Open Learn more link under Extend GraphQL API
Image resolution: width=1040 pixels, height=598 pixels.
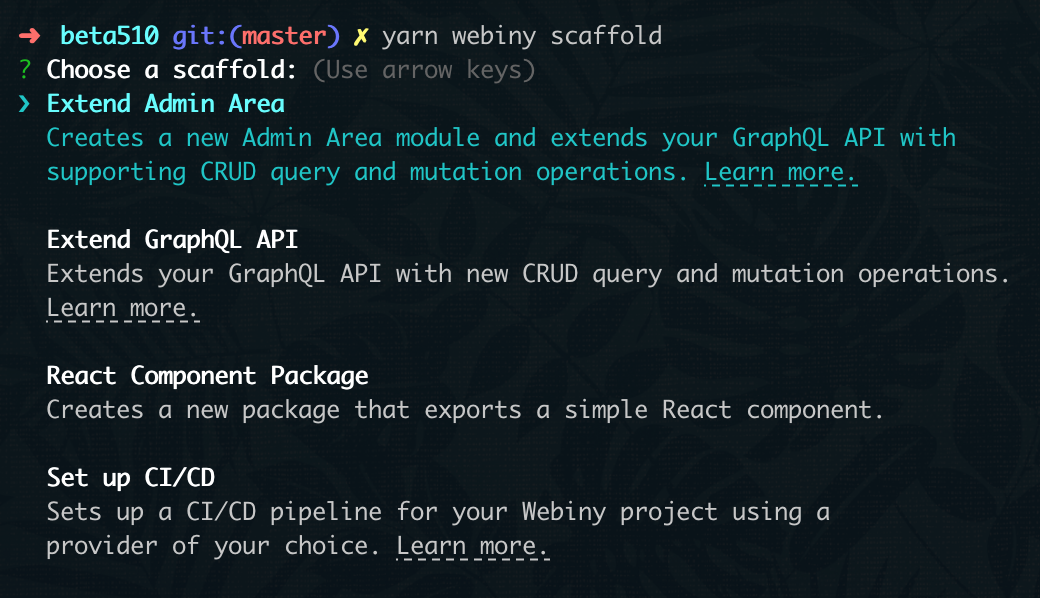pos(122,308)
